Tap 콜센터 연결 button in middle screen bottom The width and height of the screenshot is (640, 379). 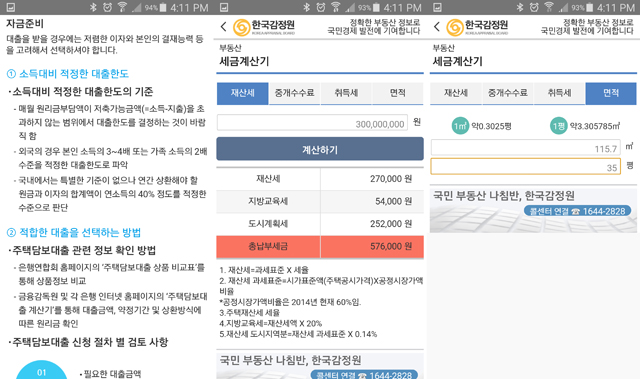click(364, 375)
